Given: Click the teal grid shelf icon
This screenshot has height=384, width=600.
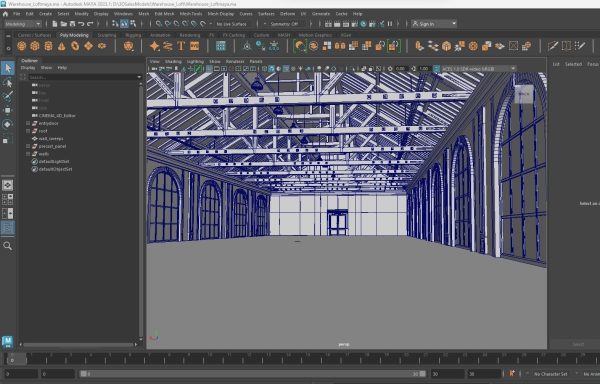Looking at the screenshot, I should (221, 46).
